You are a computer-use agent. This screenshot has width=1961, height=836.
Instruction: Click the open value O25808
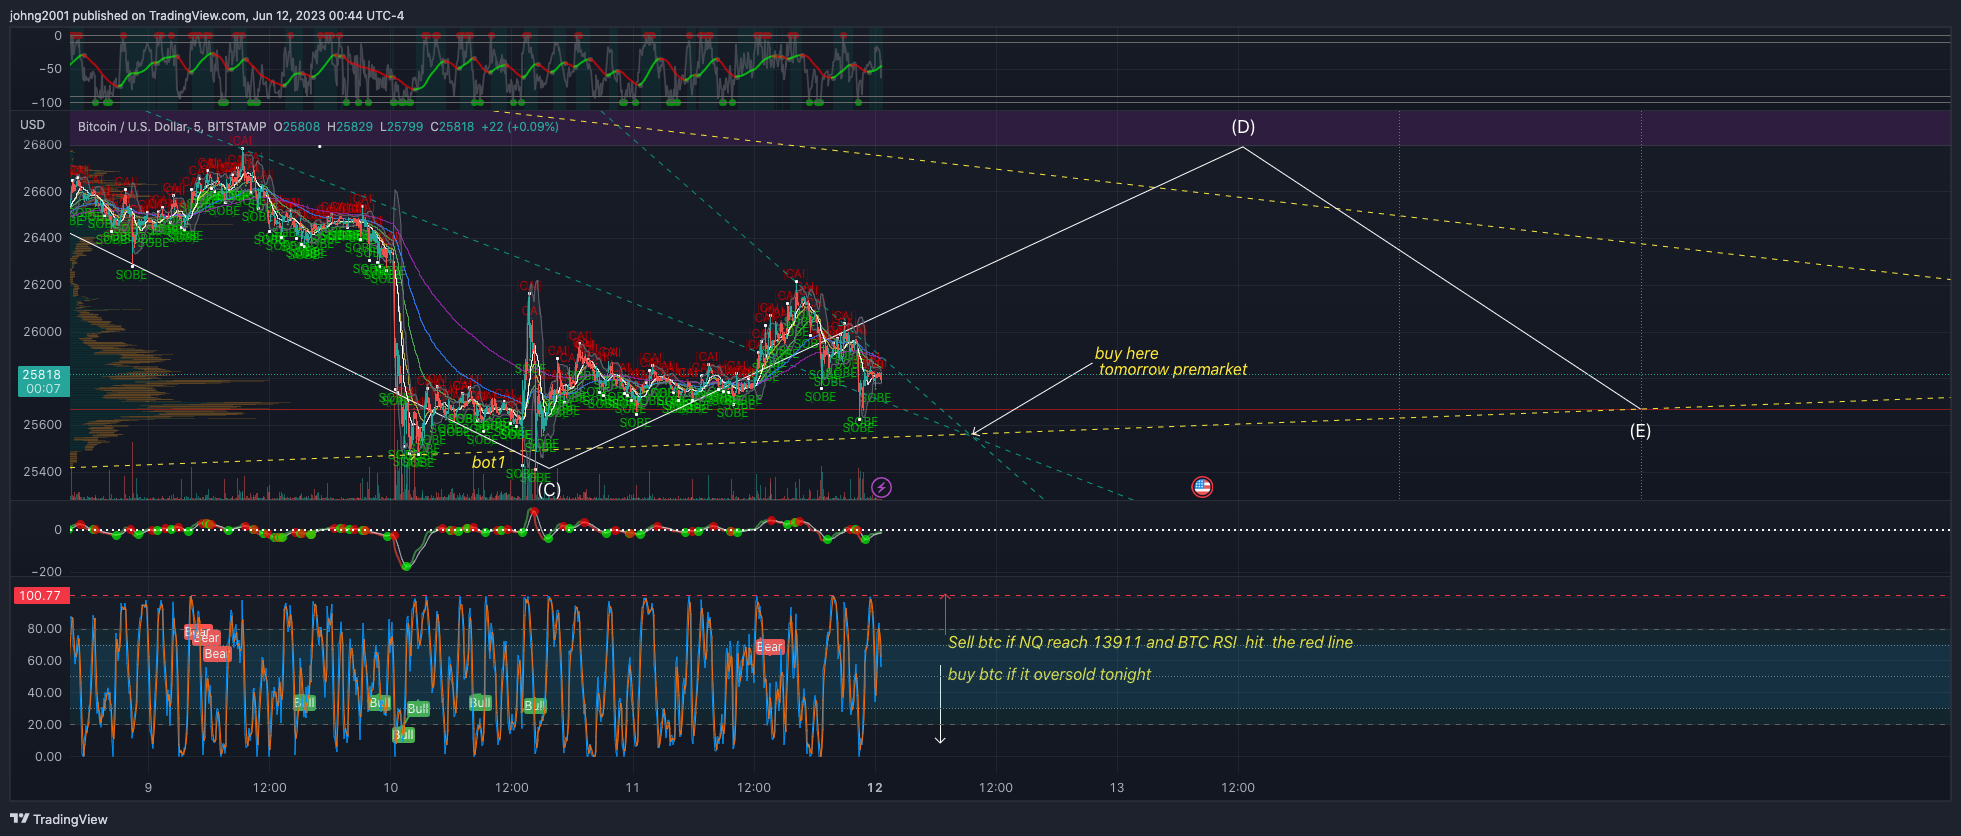(x=297, y=127)
